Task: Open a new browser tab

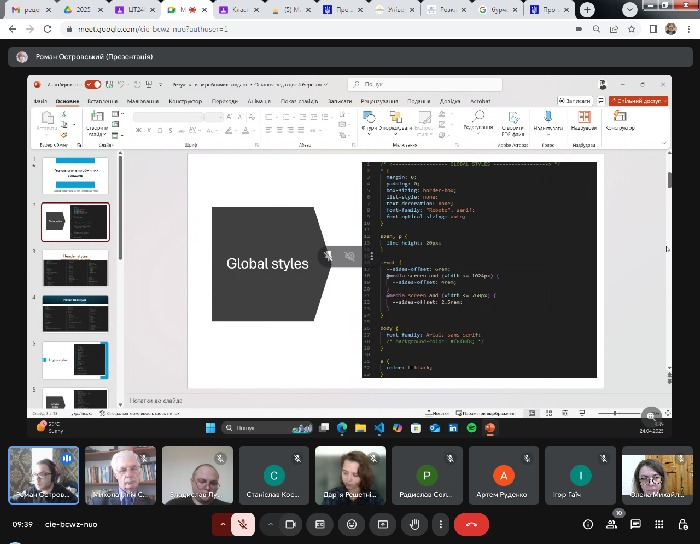Action: click(x=586, y=10)
